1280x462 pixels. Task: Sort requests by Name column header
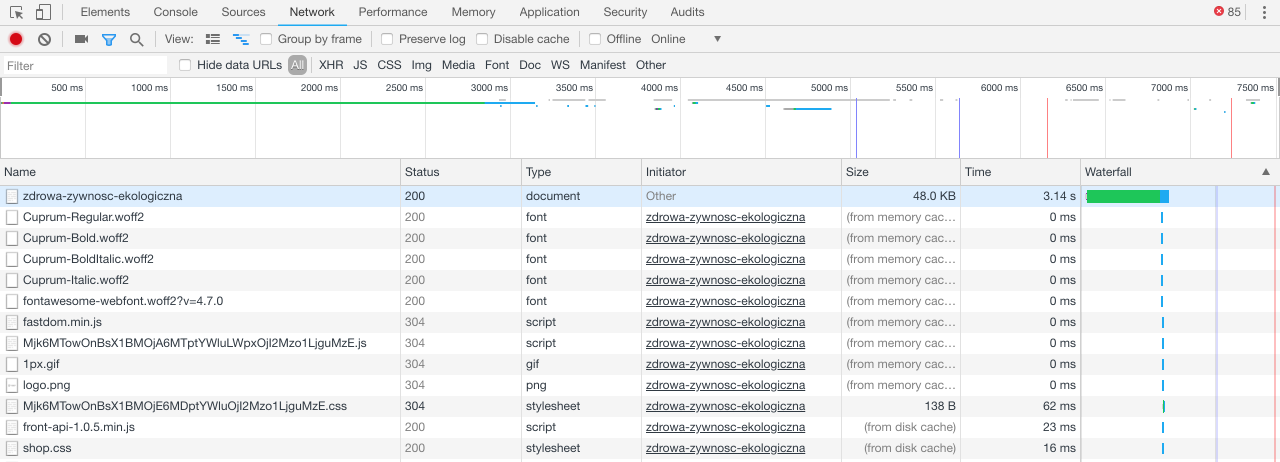click(200, 172)
